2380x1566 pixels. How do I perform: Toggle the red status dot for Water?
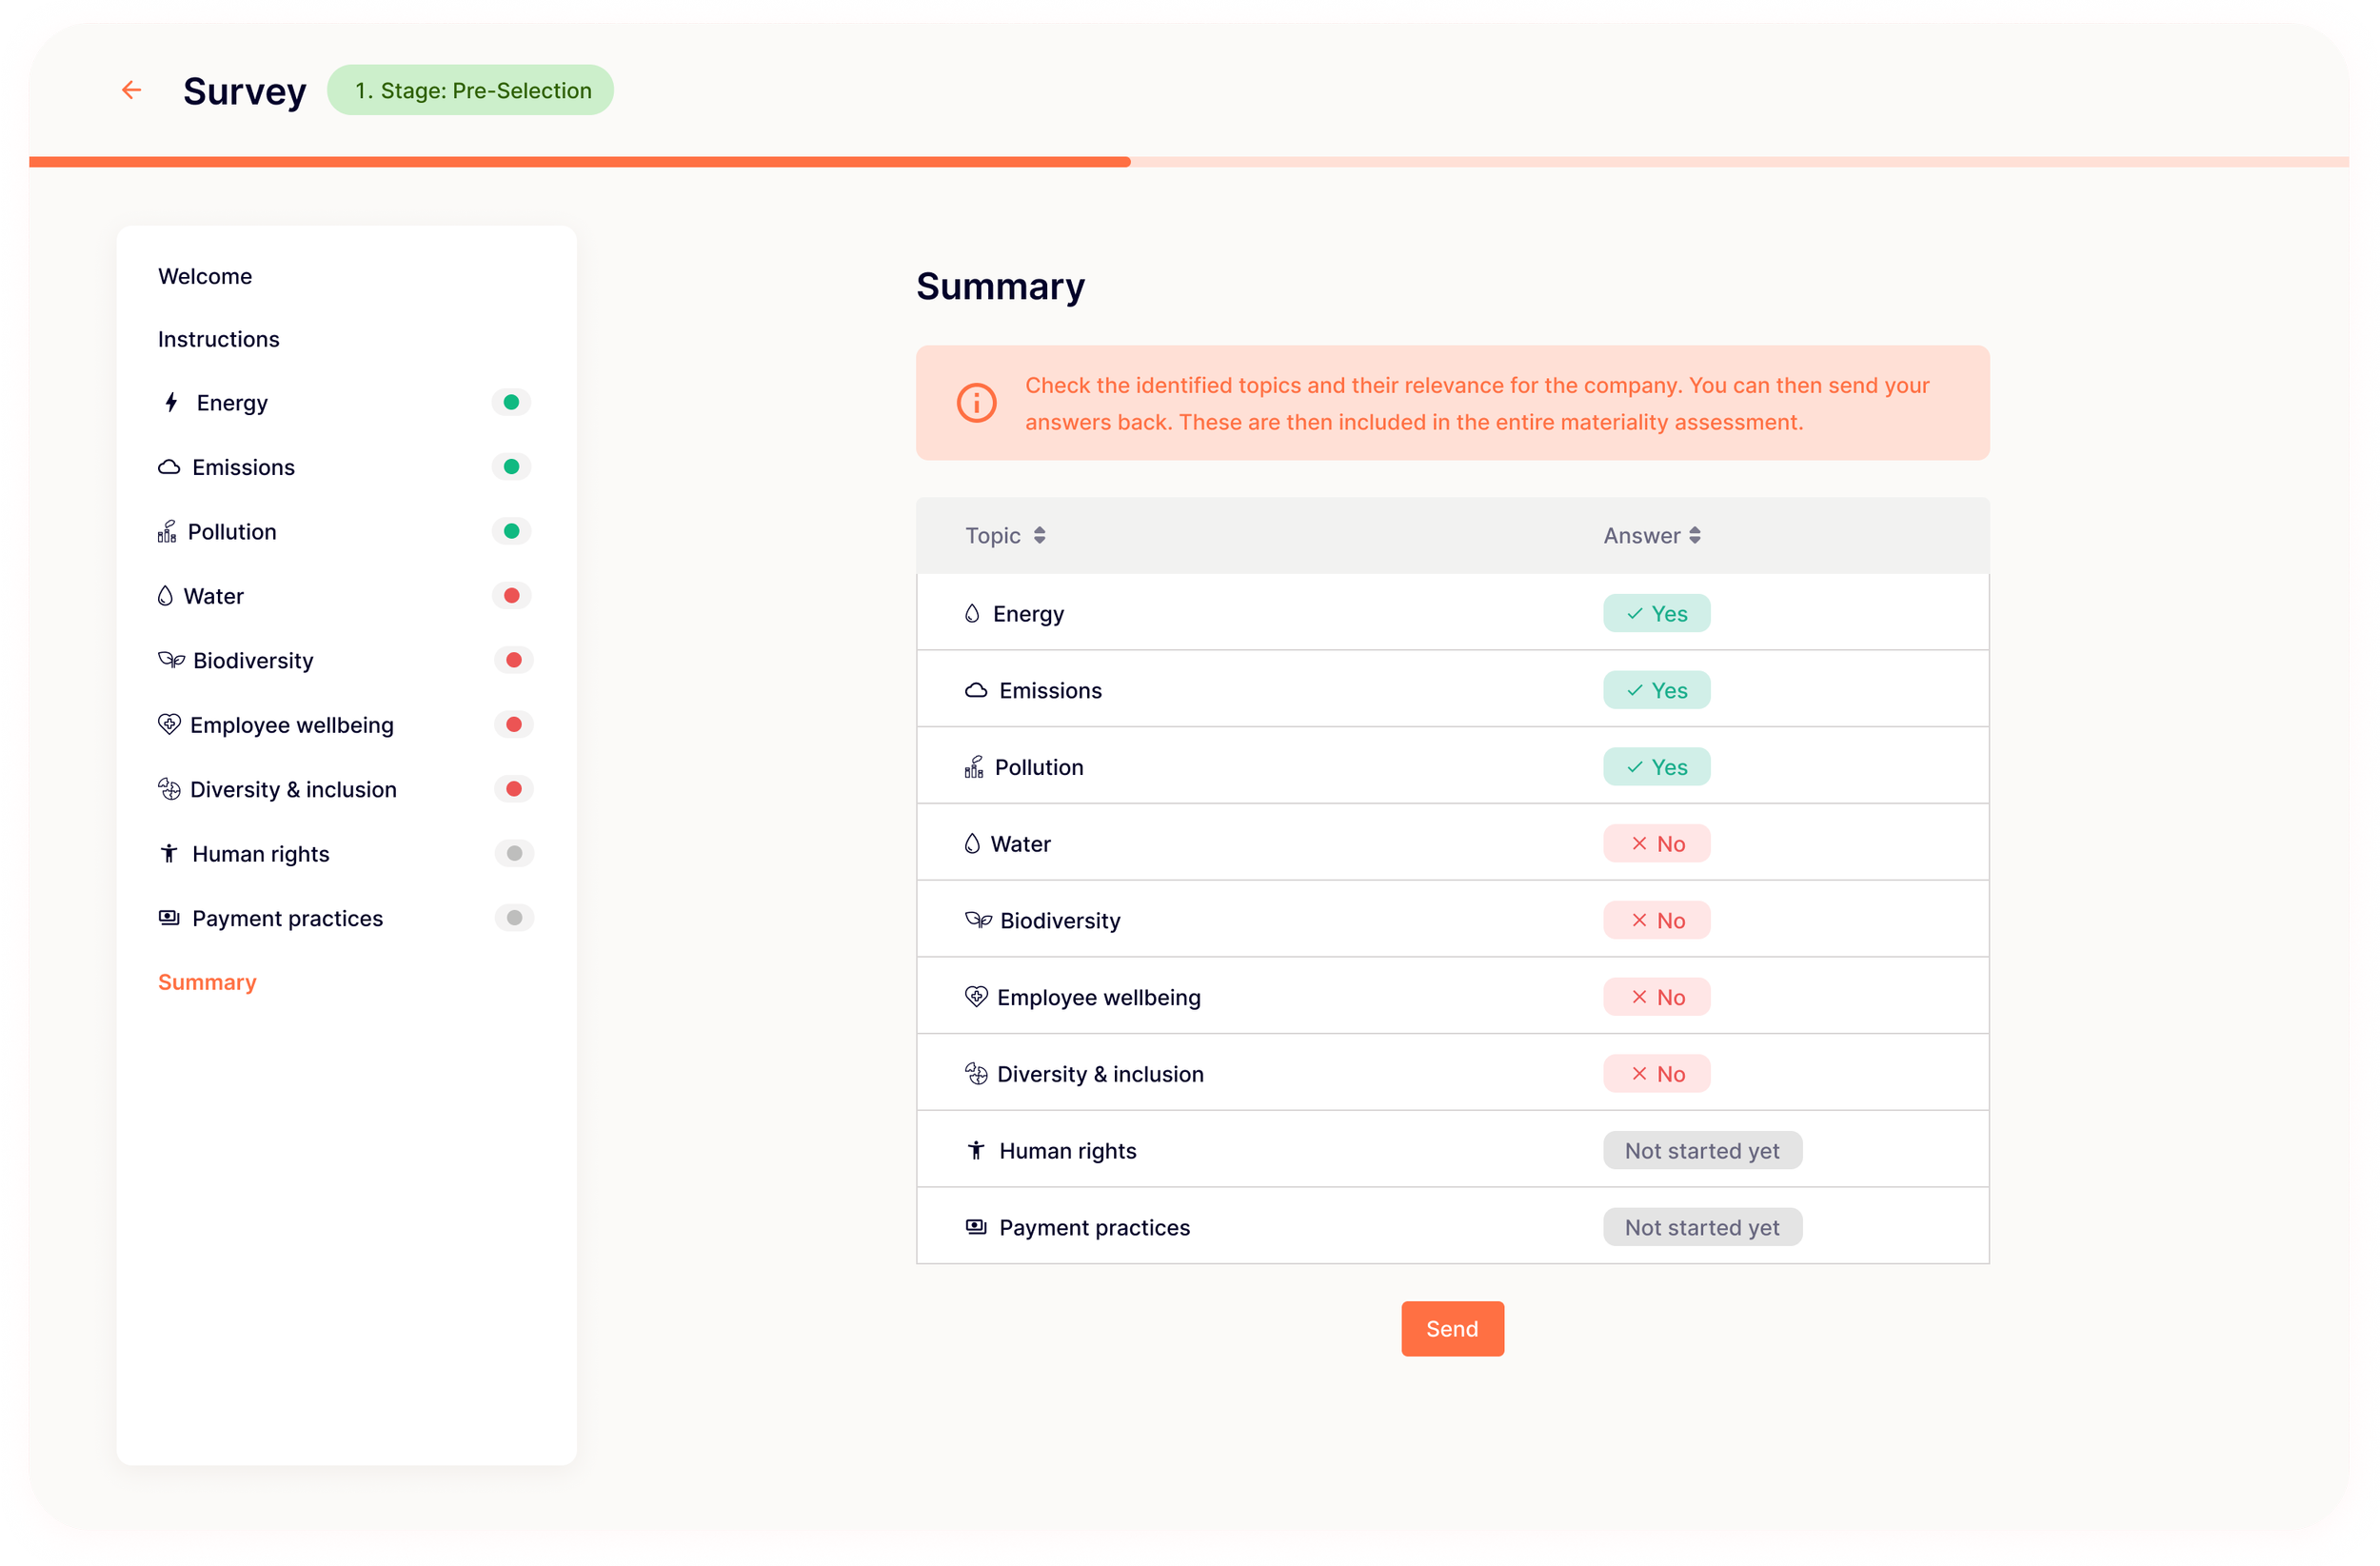click(x=511, y=596)
